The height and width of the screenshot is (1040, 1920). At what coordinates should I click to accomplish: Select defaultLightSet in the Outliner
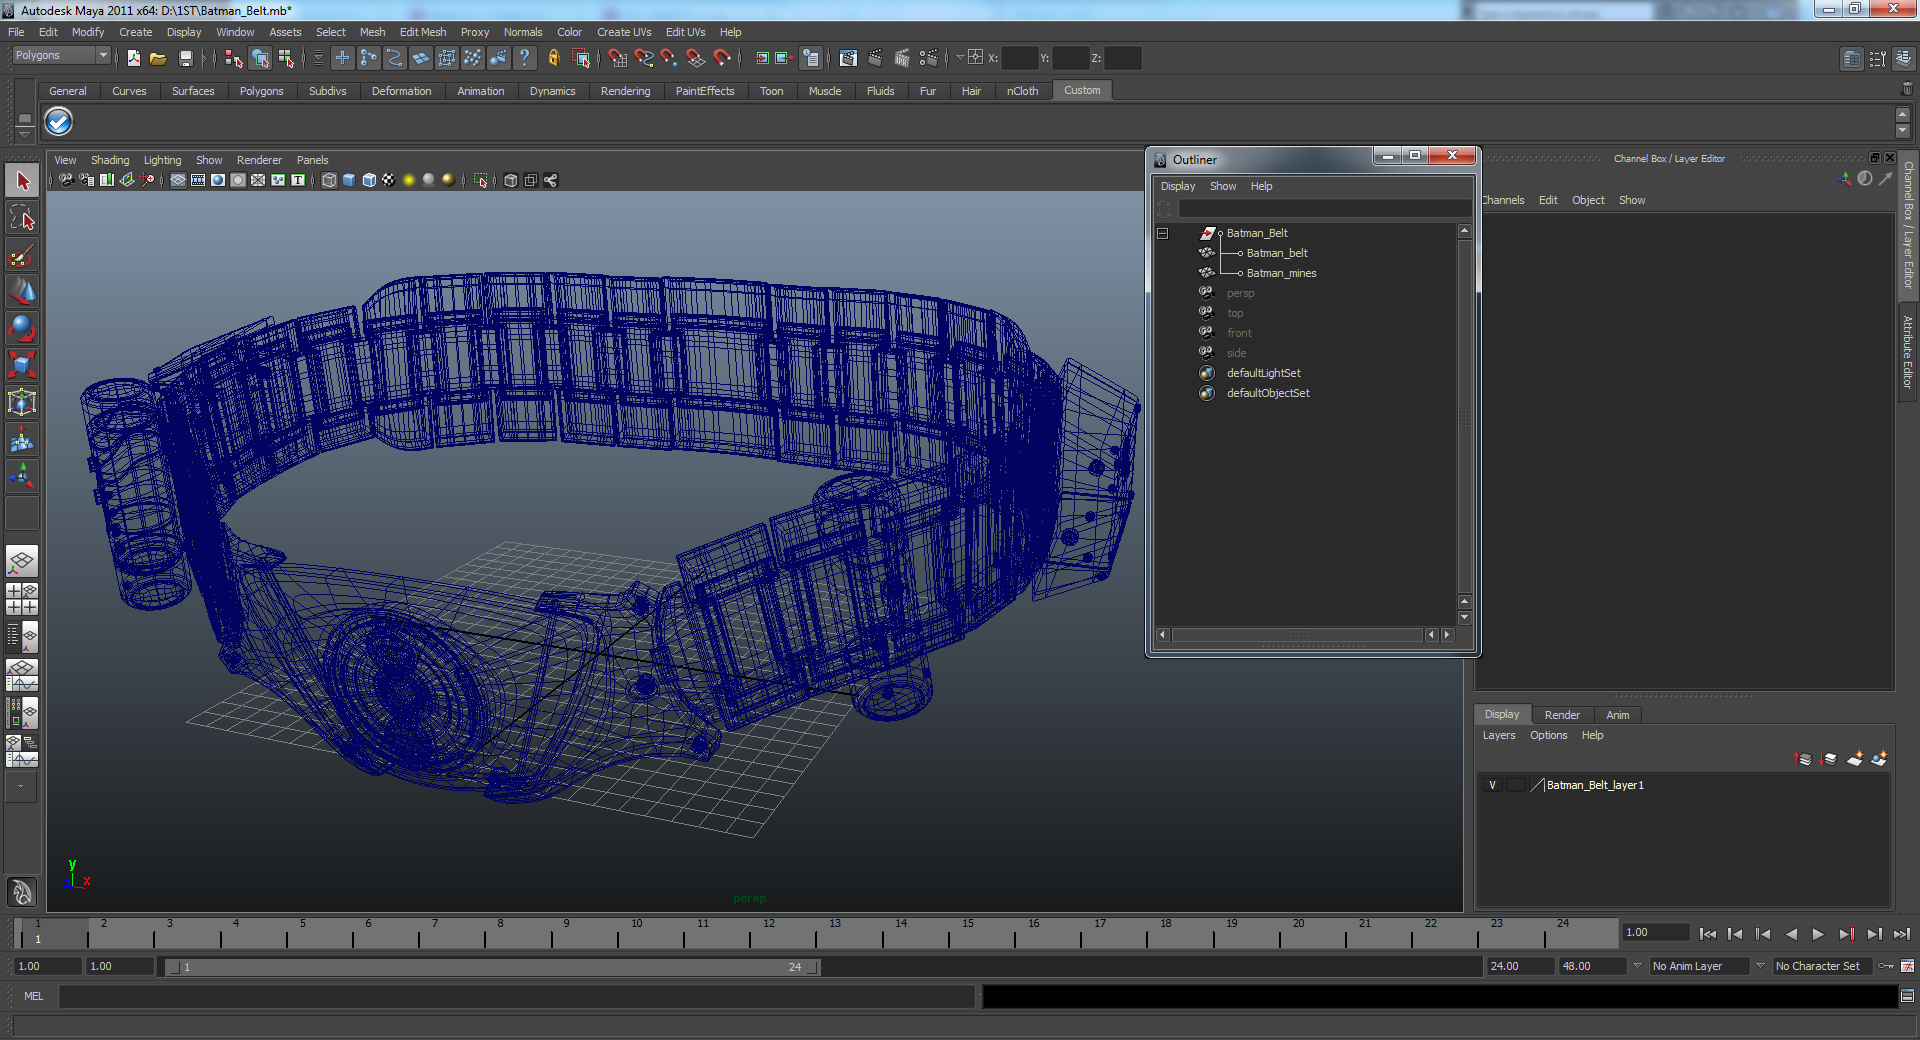click(x=1263, y=373)
